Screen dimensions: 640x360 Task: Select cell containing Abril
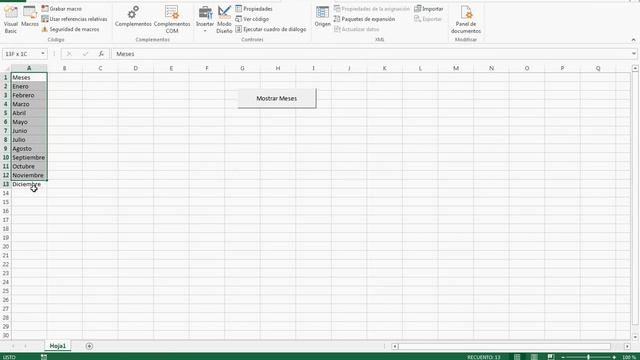click(29, 113)
